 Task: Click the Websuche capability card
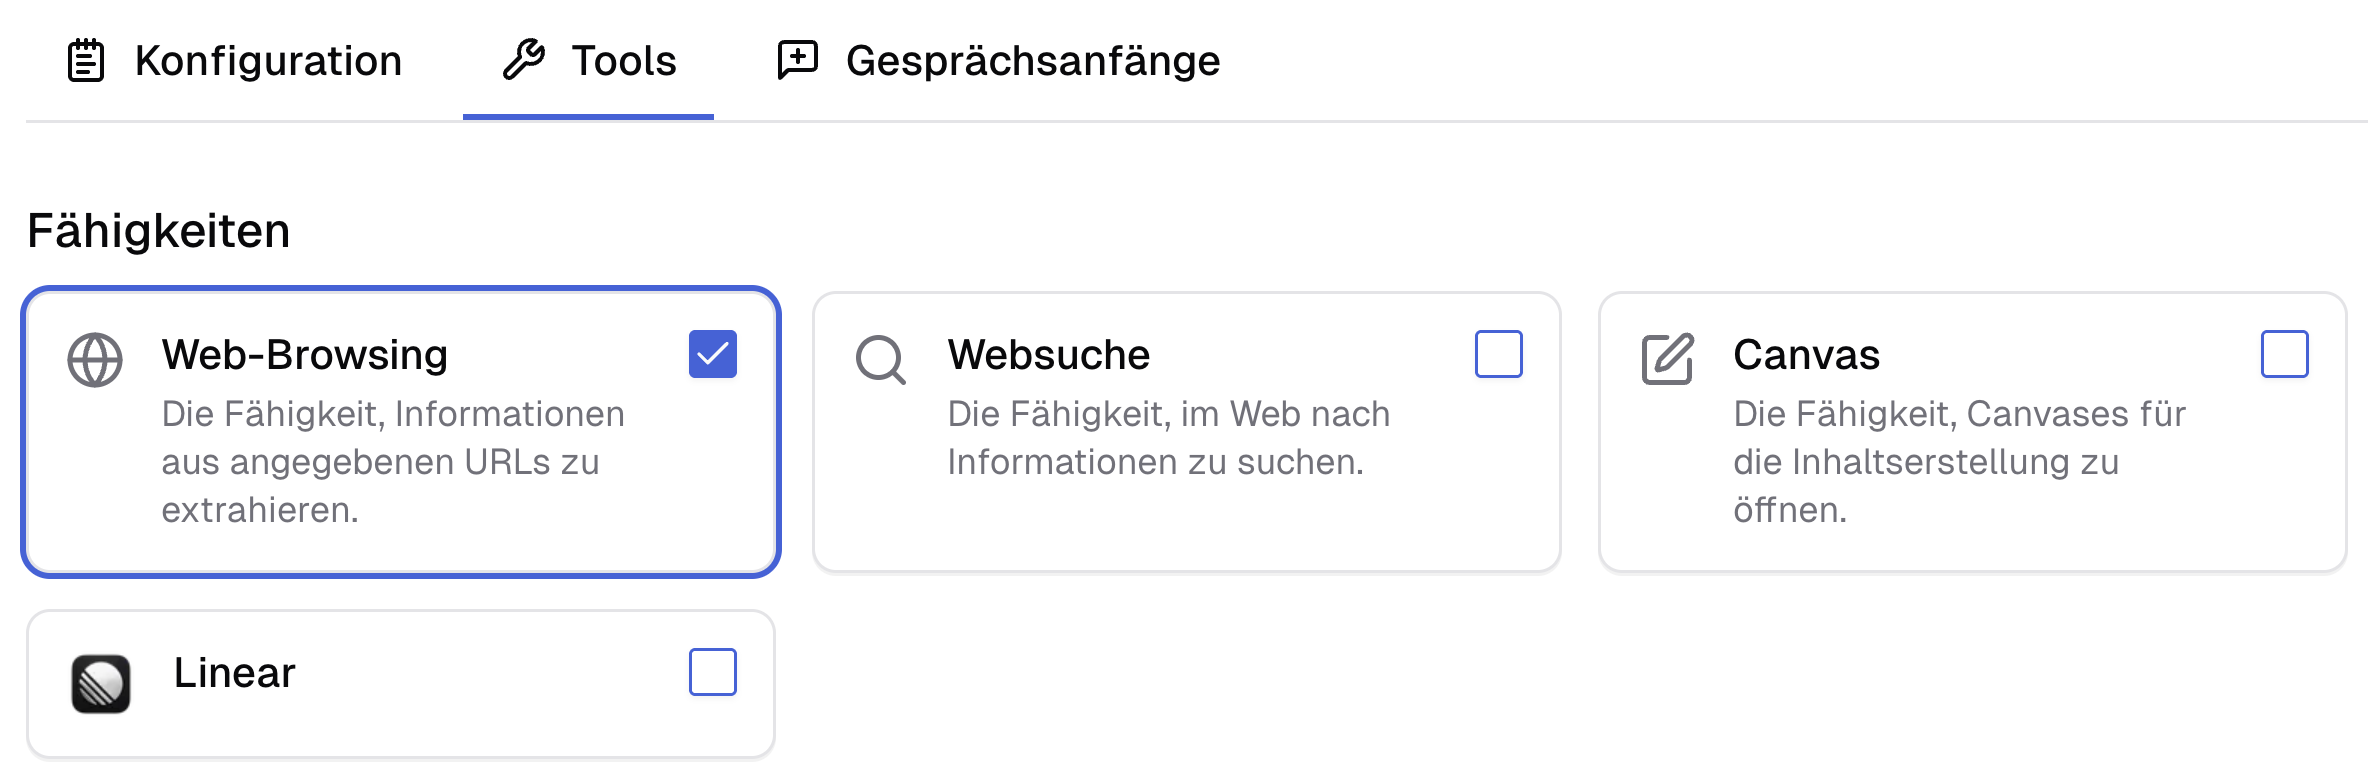coord(1186,430)
